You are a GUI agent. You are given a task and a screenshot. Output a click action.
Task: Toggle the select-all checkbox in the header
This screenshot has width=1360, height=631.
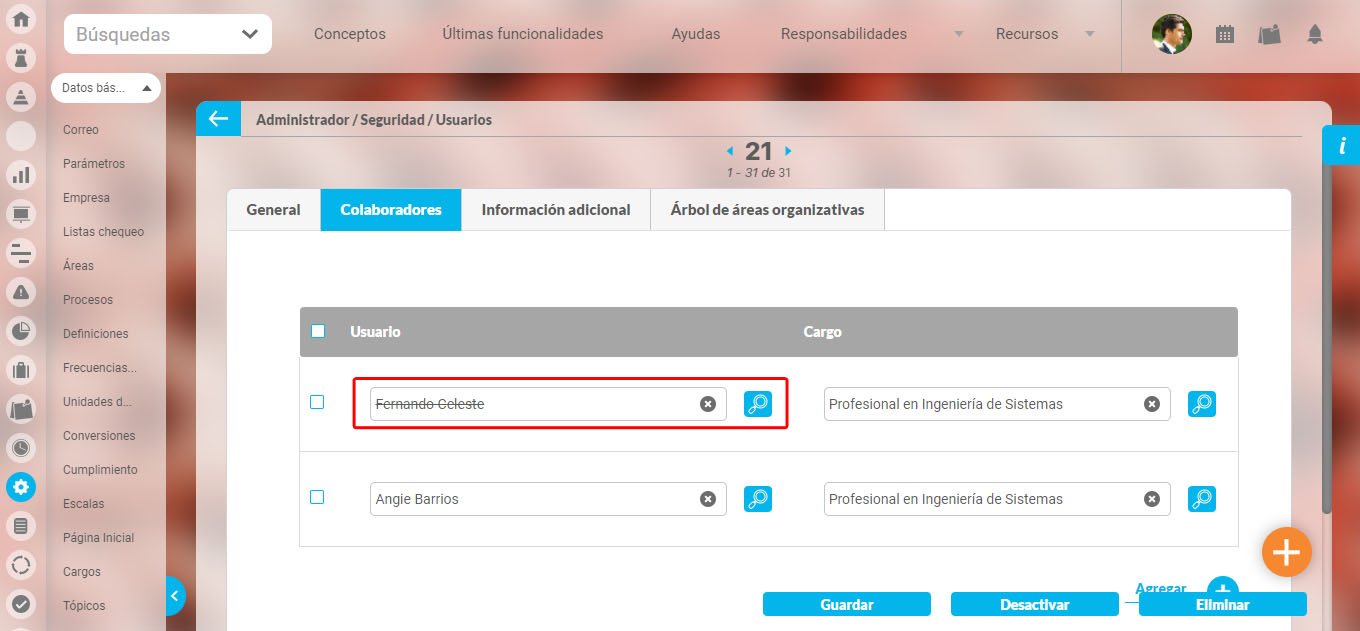click(318, 331)
